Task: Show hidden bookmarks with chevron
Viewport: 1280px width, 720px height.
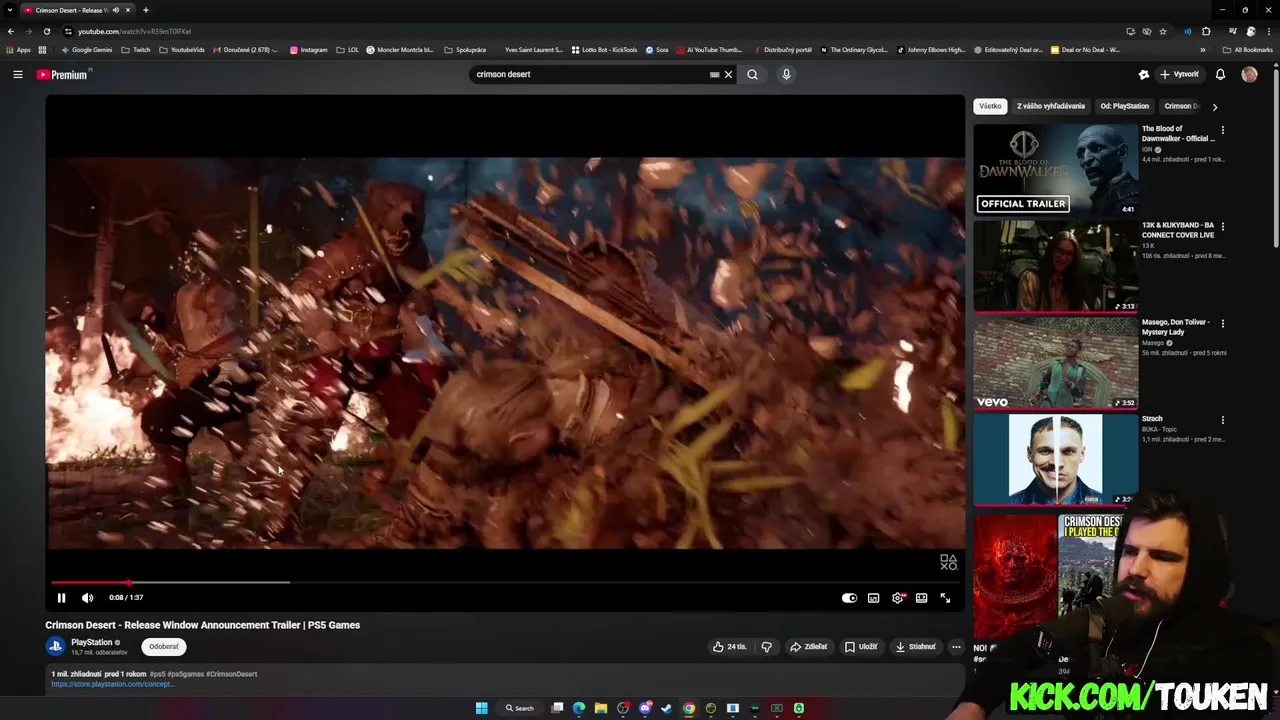Action: (x=1203, y=50)
